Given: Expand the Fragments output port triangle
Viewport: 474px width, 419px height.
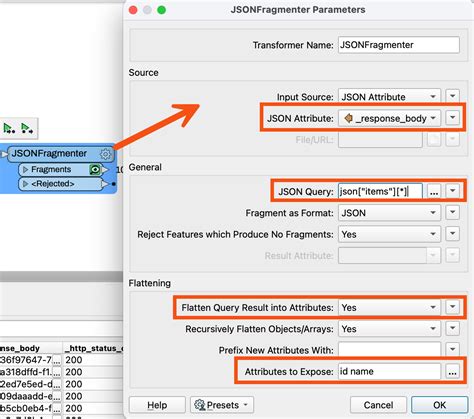Looking at the screenshot, I should click(x=25, y=170).
